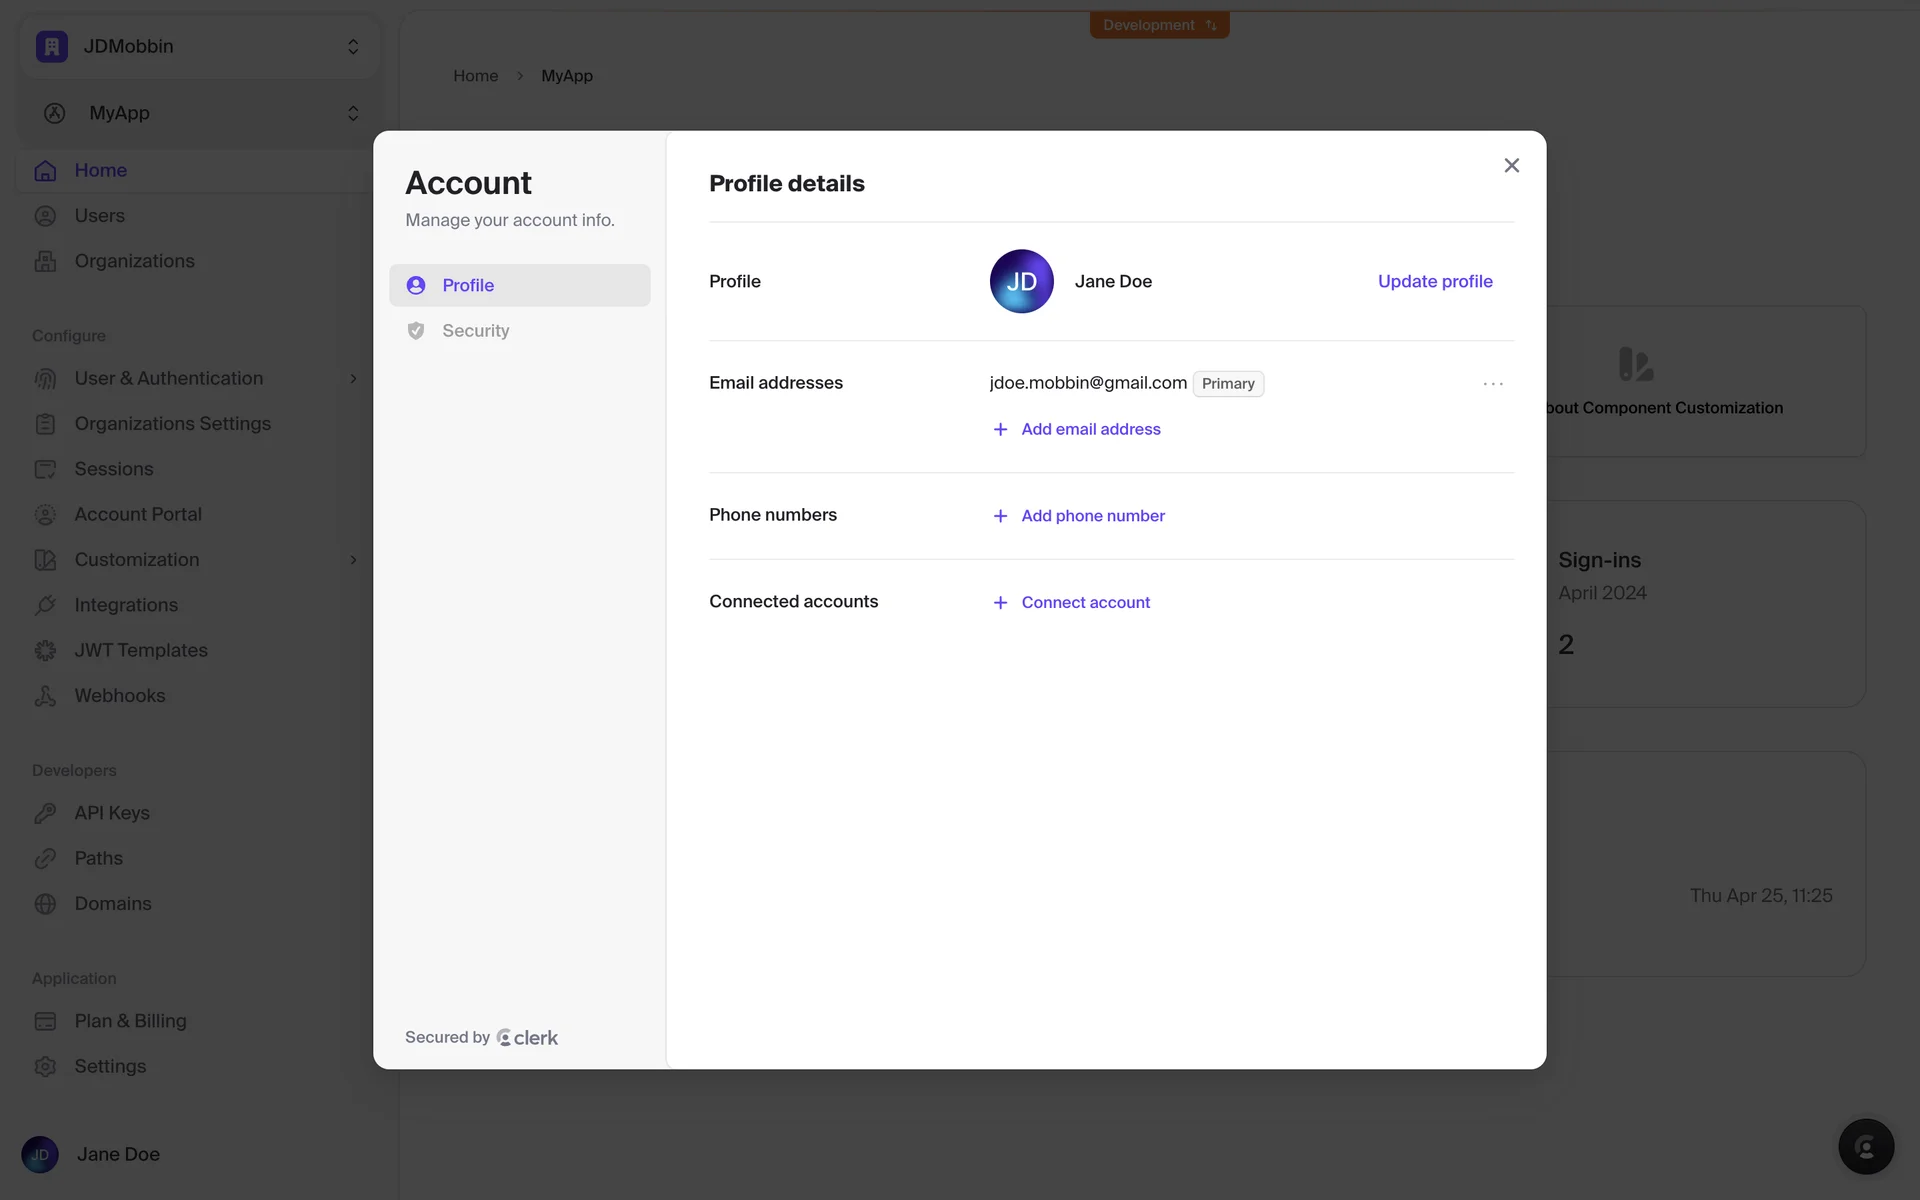Click the Connect account link
1920x1200 pixels.
(1085, 603)
